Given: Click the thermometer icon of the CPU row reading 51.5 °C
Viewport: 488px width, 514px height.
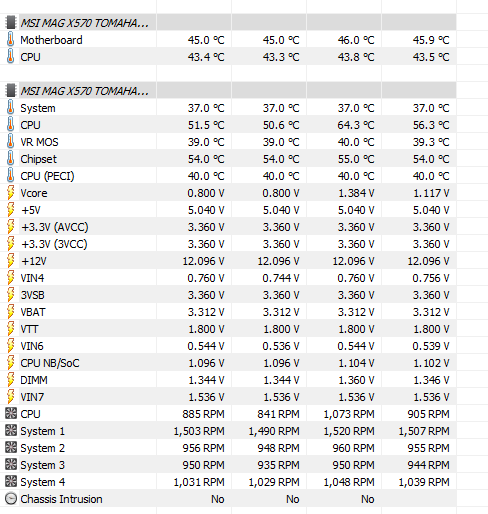Looking at the screenshot, I should tap(11, 125).
